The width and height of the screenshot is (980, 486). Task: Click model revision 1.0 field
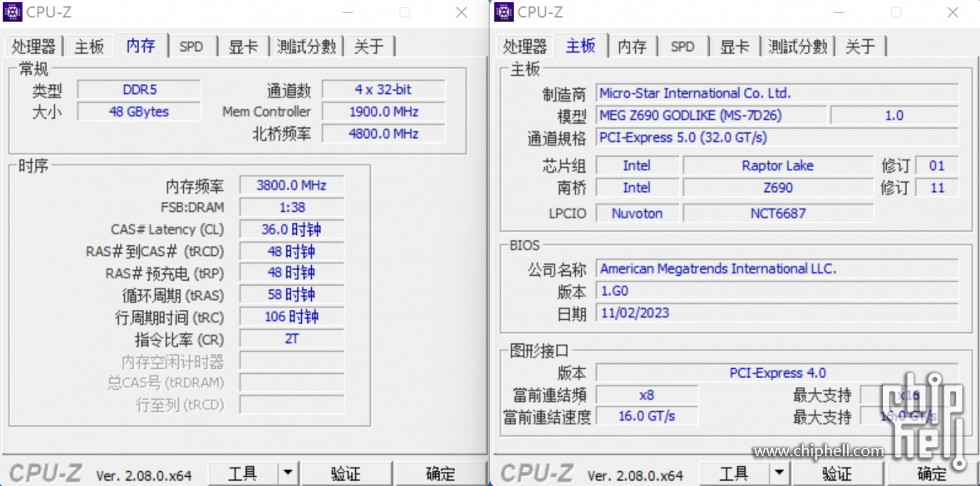894,116
